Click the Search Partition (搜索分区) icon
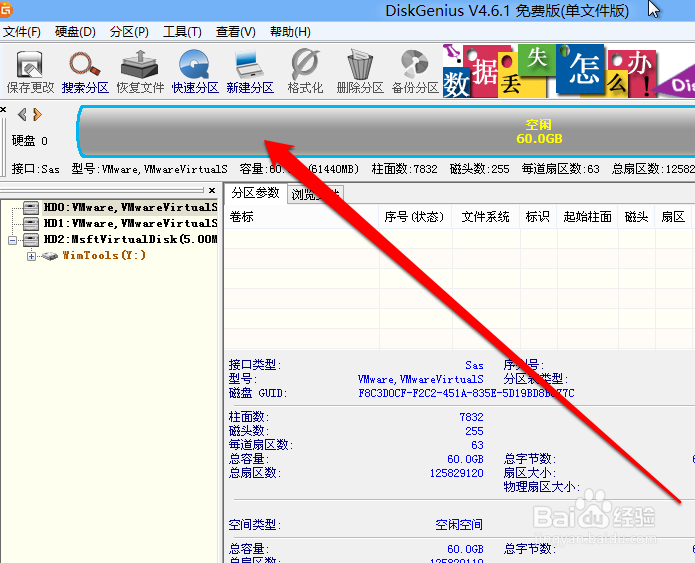 coord(85,71)
